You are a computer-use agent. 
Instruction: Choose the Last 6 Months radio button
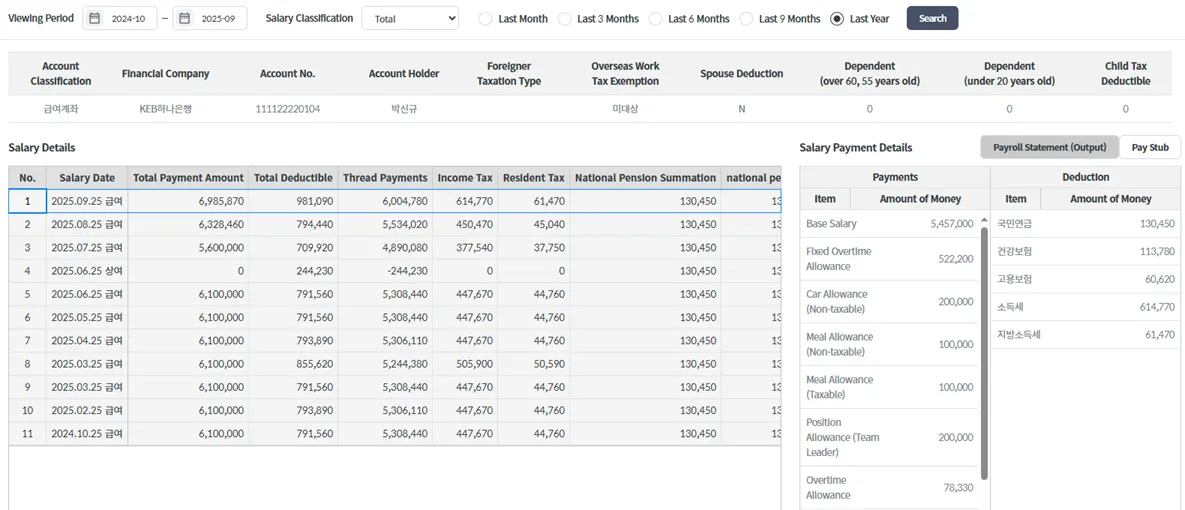pyautogui.click(x=656, y=19)
